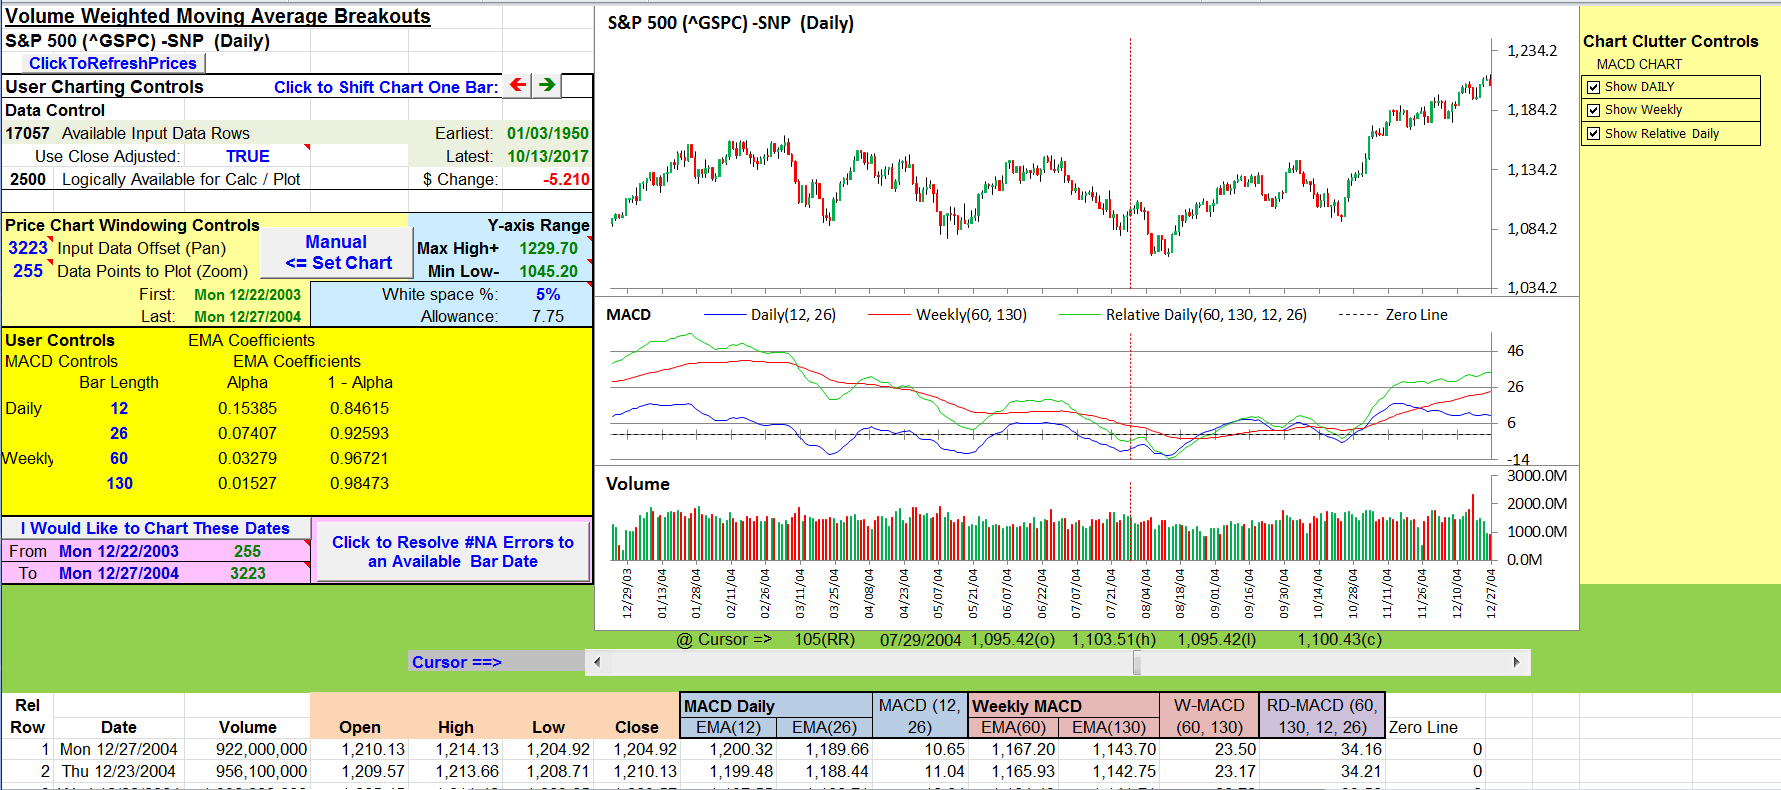The width and height of the screenshot is (1781, 790).
Task: Click the RD-MACD (60, 130, 12, 26) header
Action: (x=1322, y=716)
